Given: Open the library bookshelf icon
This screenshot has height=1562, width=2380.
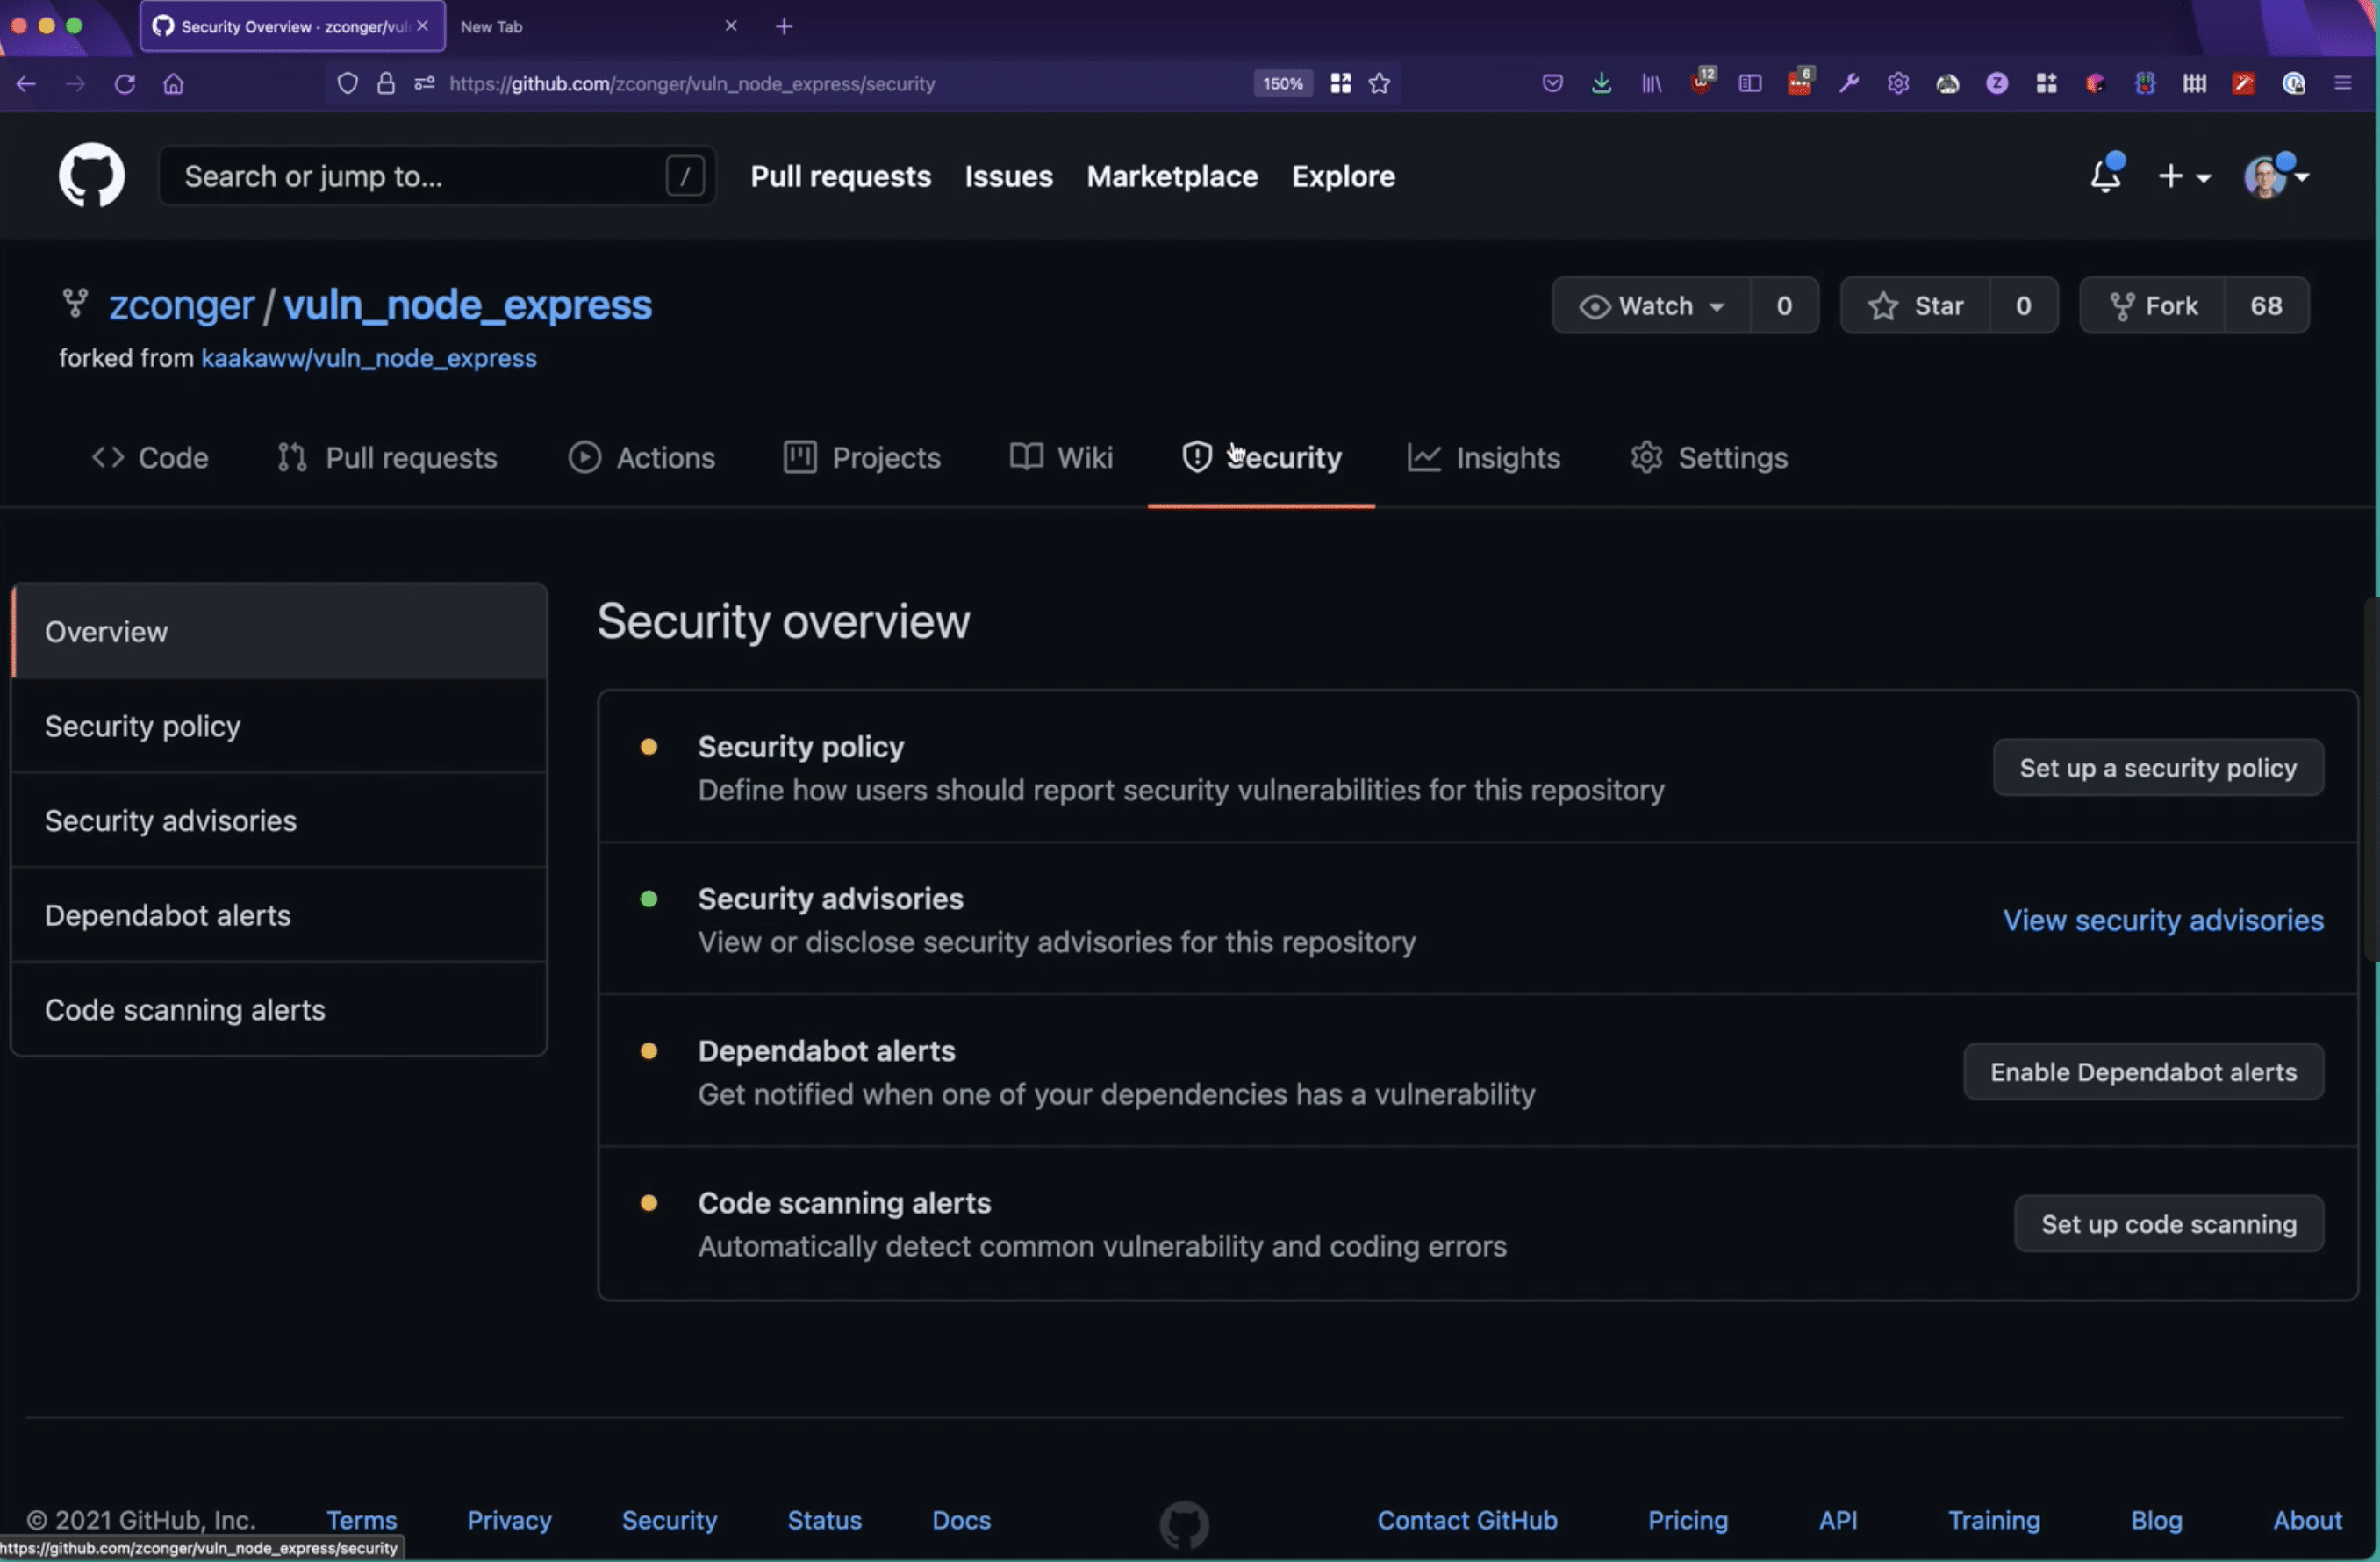Looking at the screenshot, I should tap(1651, 84).
